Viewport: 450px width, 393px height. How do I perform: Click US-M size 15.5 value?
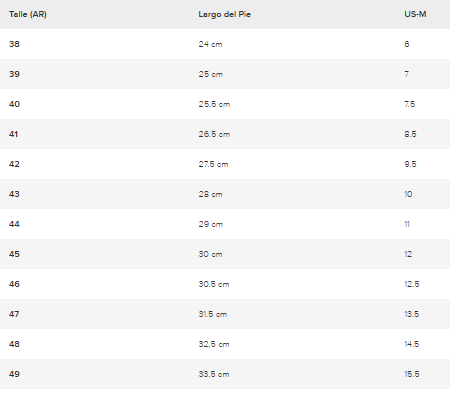point(412,374)
